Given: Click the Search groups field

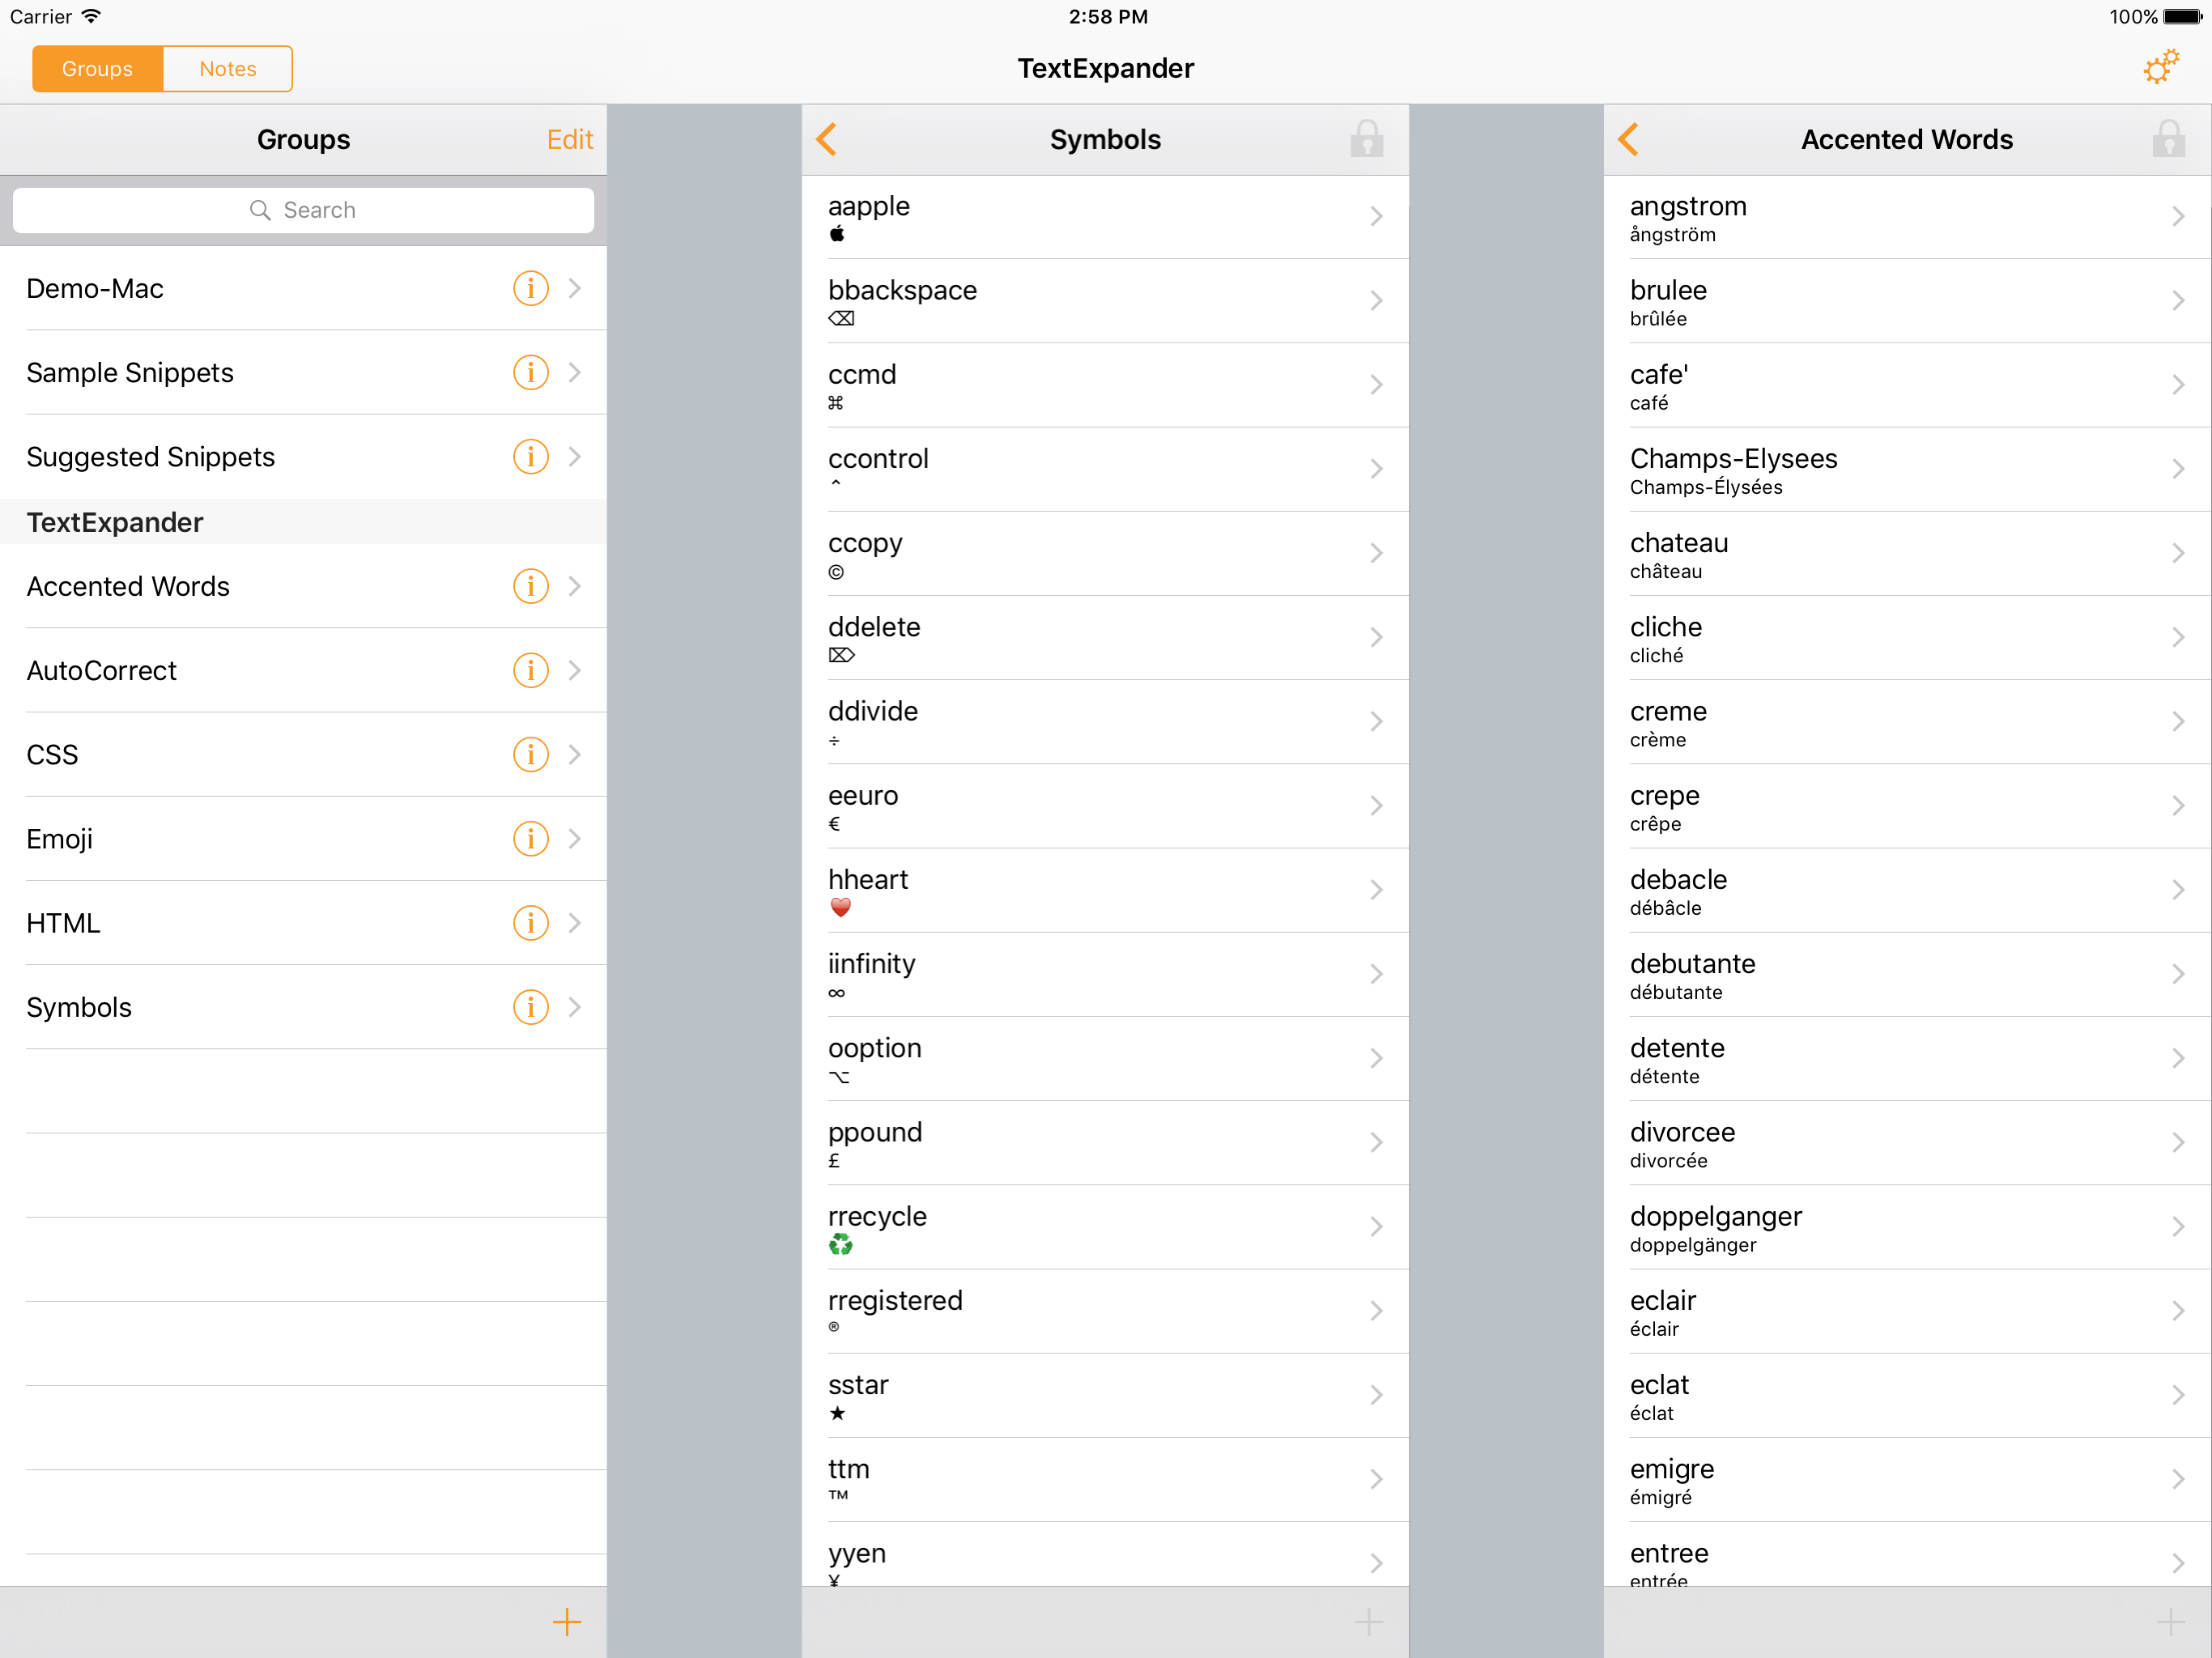Looking at the screenshot, I should point(303,210).
